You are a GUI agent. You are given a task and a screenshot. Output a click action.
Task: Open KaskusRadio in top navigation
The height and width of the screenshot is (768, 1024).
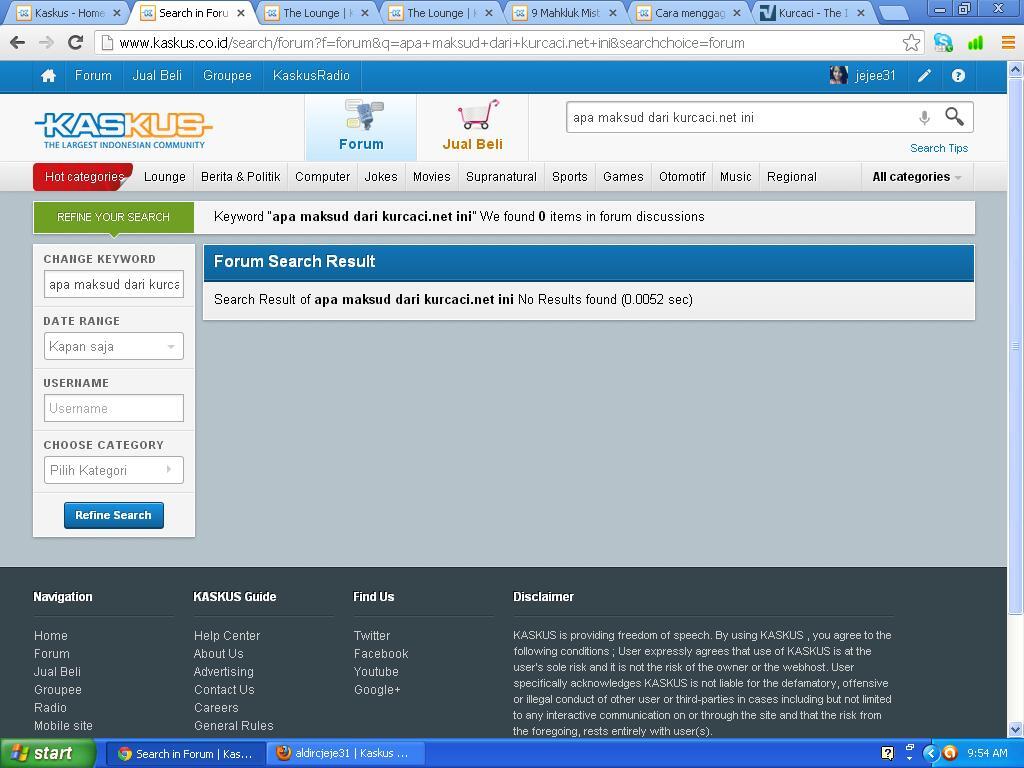(312, 76)
